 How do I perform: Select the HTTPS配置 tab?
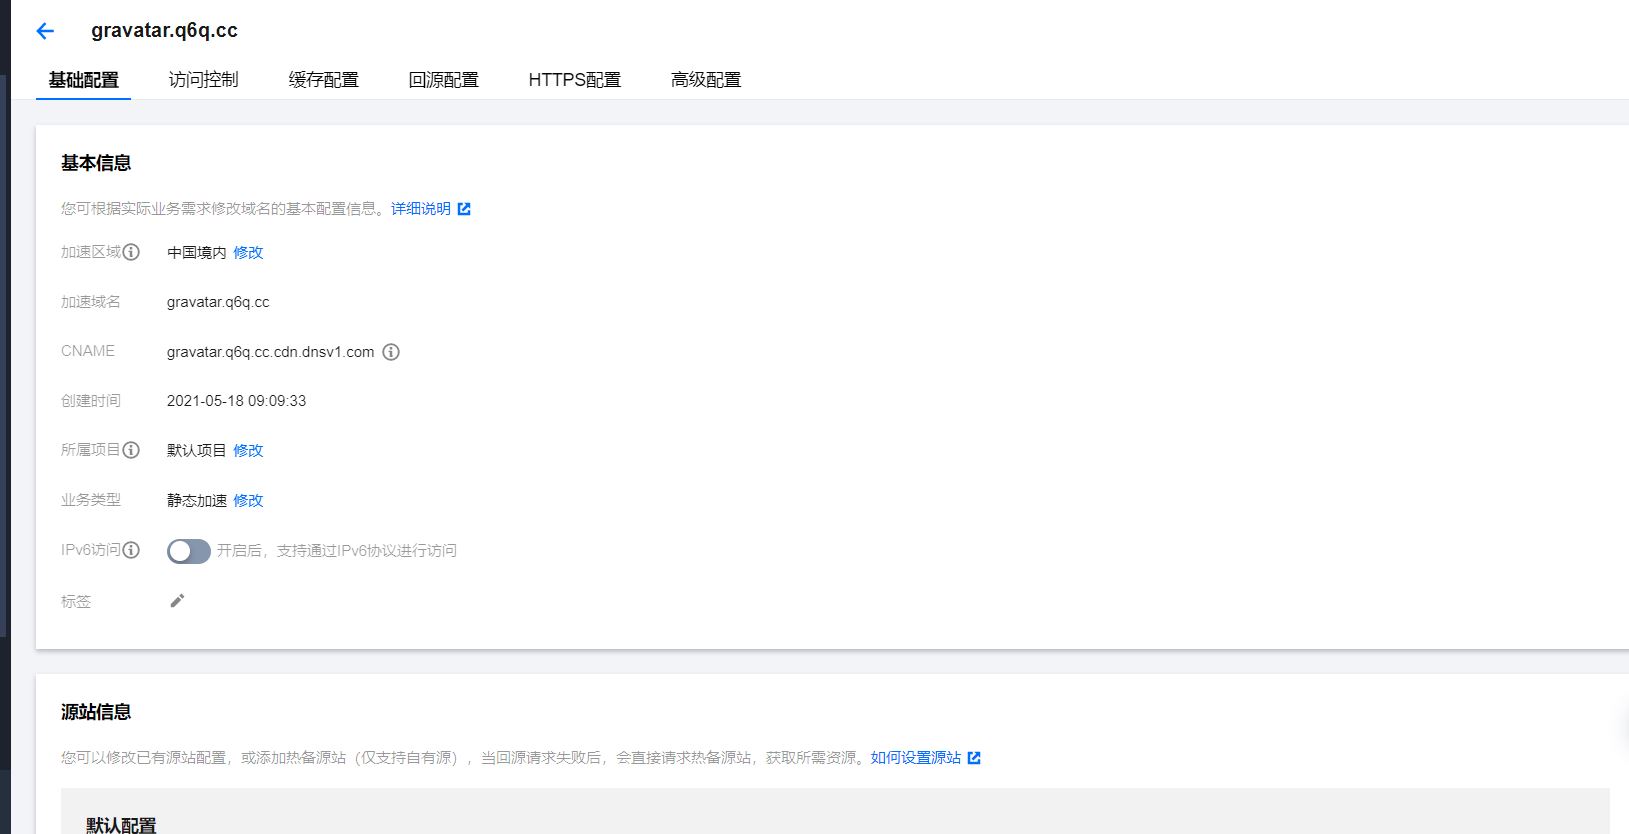coord(574,80)
